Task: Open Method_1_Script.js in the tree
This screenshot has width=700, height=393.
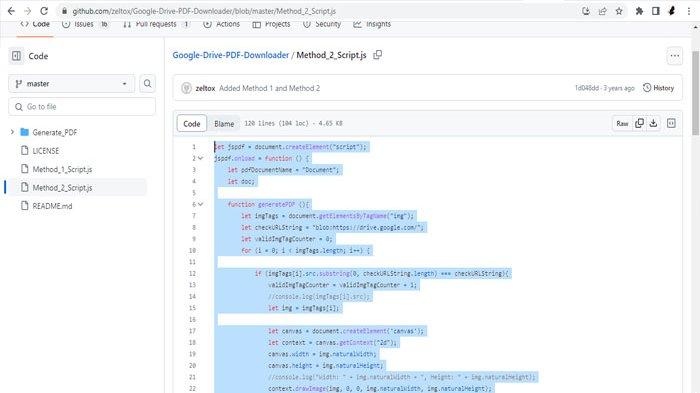Action: 62,169
